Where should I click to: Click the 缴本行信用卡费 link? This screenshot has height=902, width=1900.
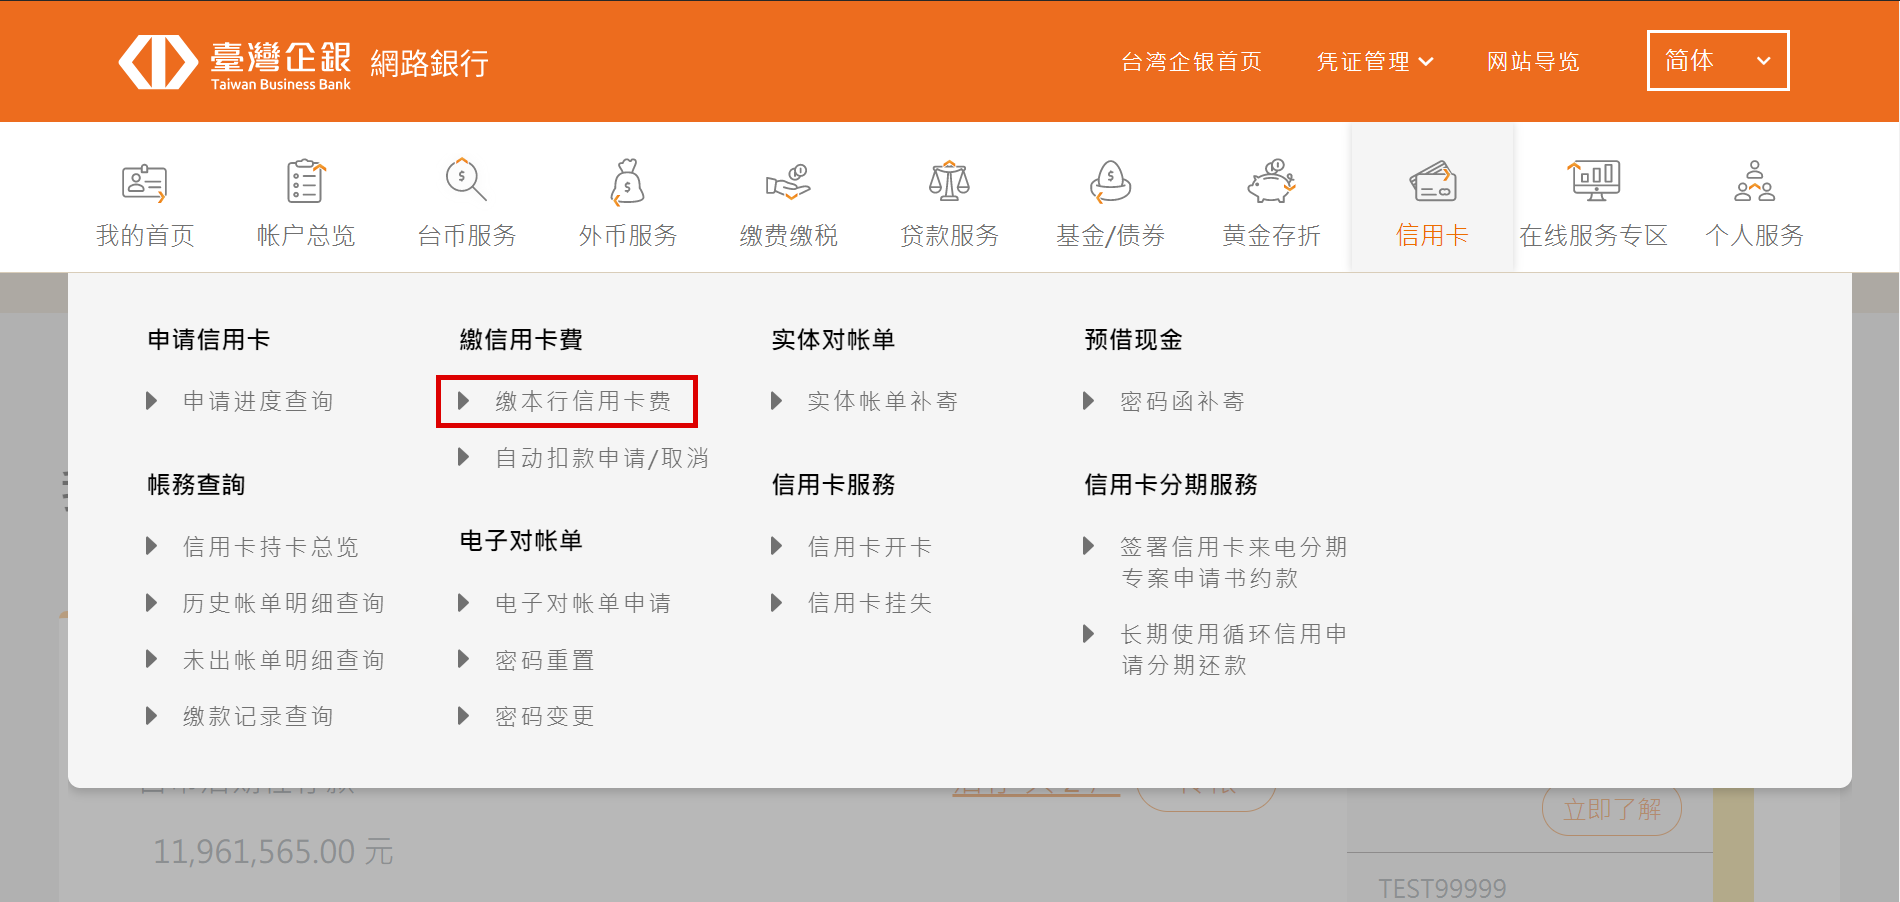(x=583, y=401)
